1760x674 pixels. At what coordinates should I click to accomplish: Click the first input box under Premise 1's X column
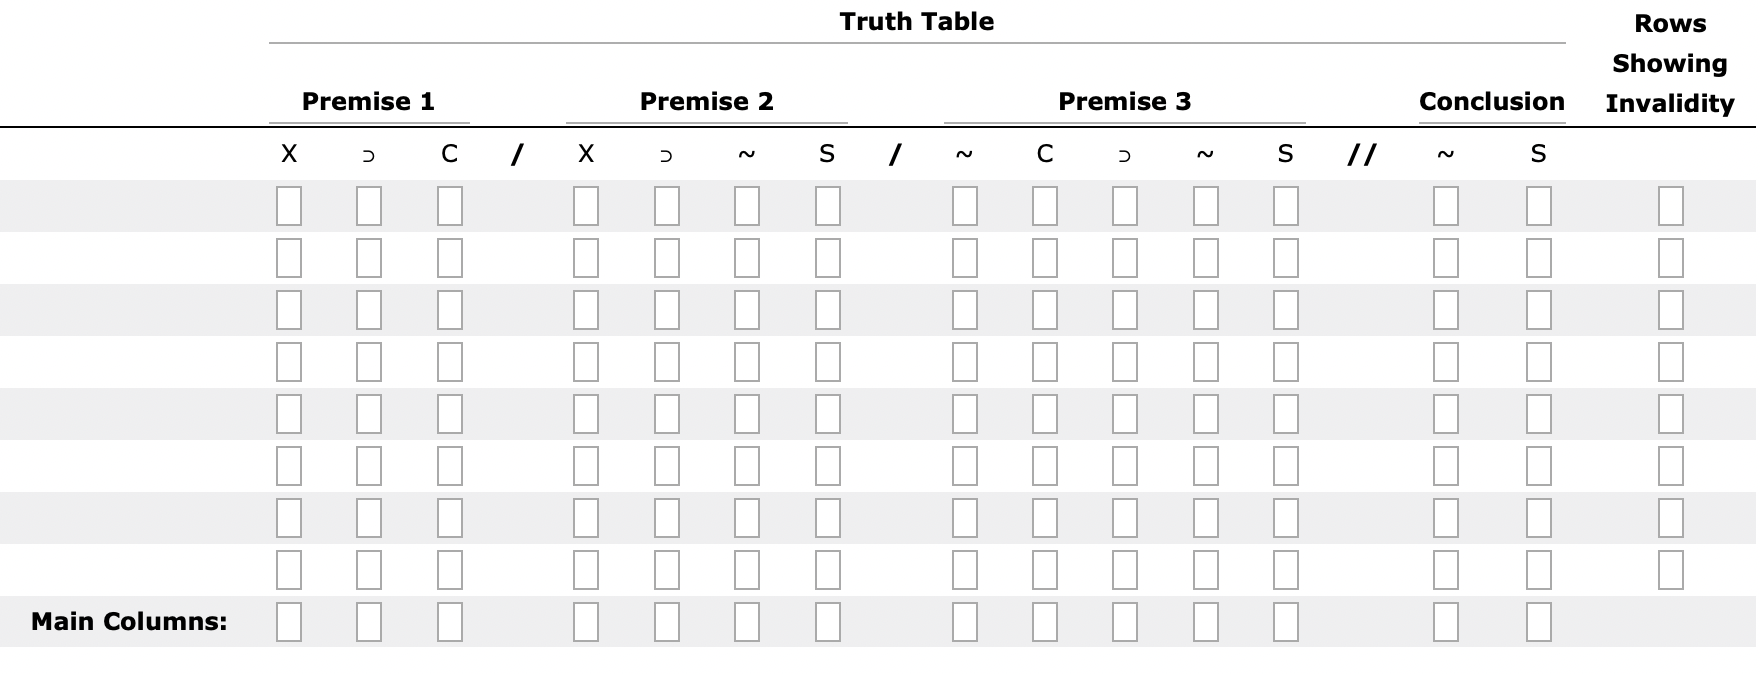tap(290, 207)
